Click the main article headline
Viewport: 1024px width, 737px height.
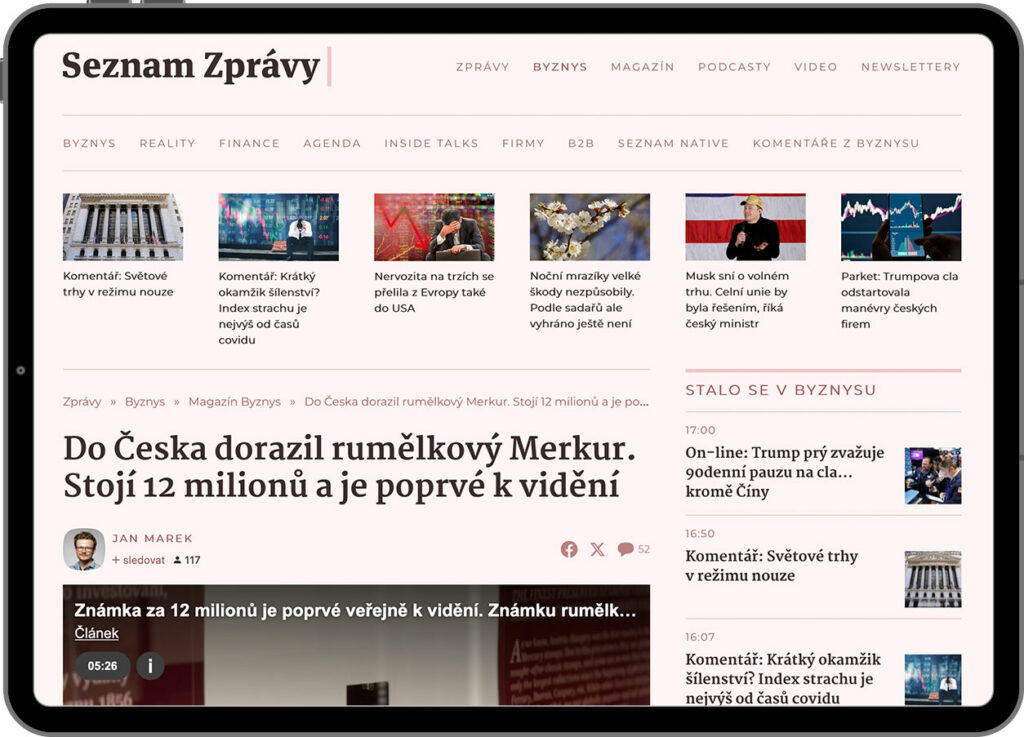click(349, 467)
